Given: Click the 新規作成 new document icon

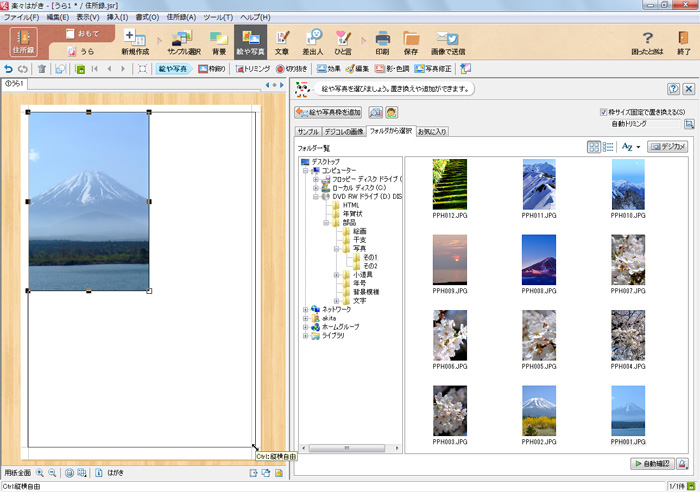Looking at the screenshot, I should coord(135,42).
